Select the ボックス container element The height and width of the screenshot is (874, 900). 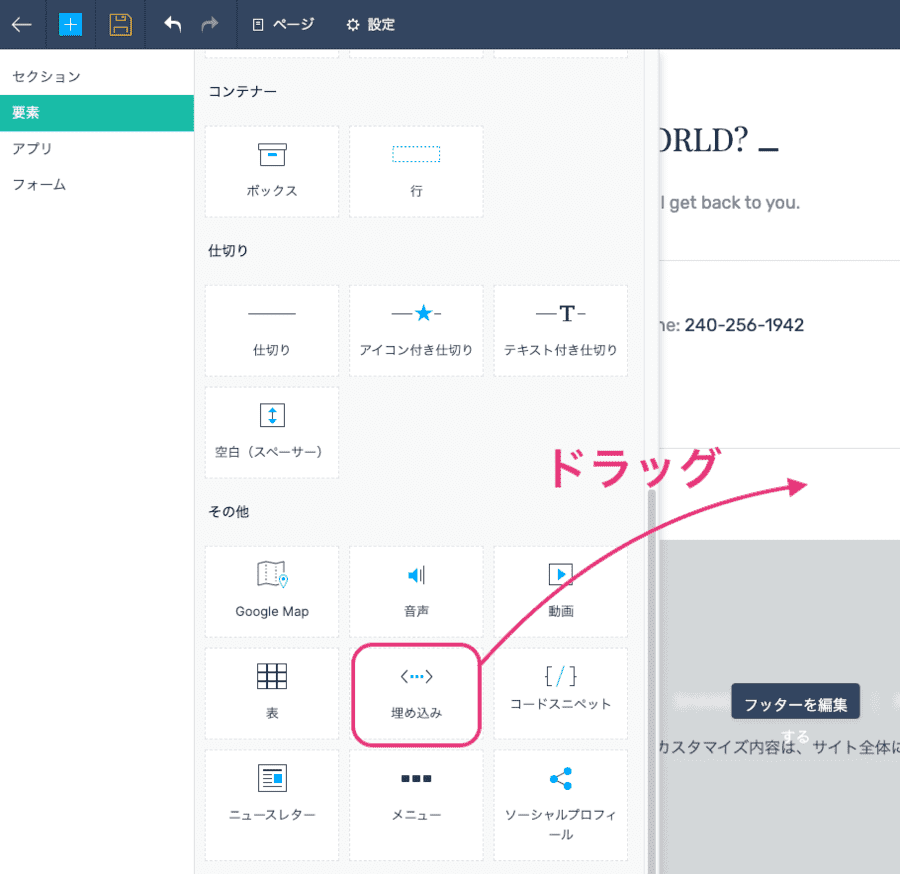pyautogui.click(x=272, y=171)
